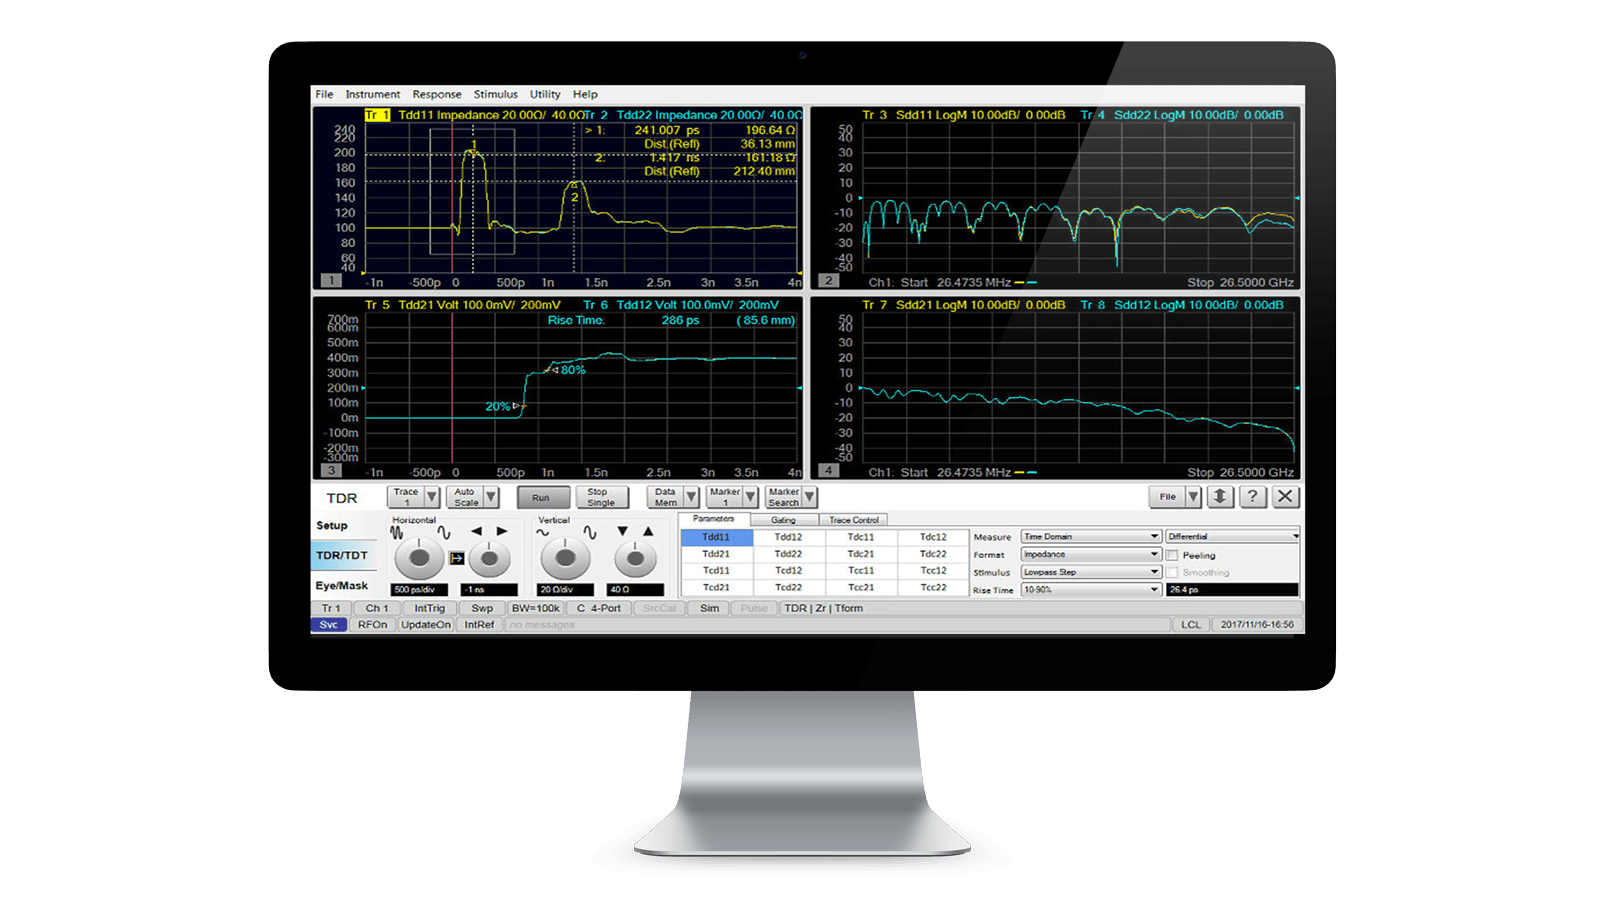The height and width of the screenshot is (900, 1600).
Task: Click the 26.4 ps rise time field
Action: click(1232, 590)
